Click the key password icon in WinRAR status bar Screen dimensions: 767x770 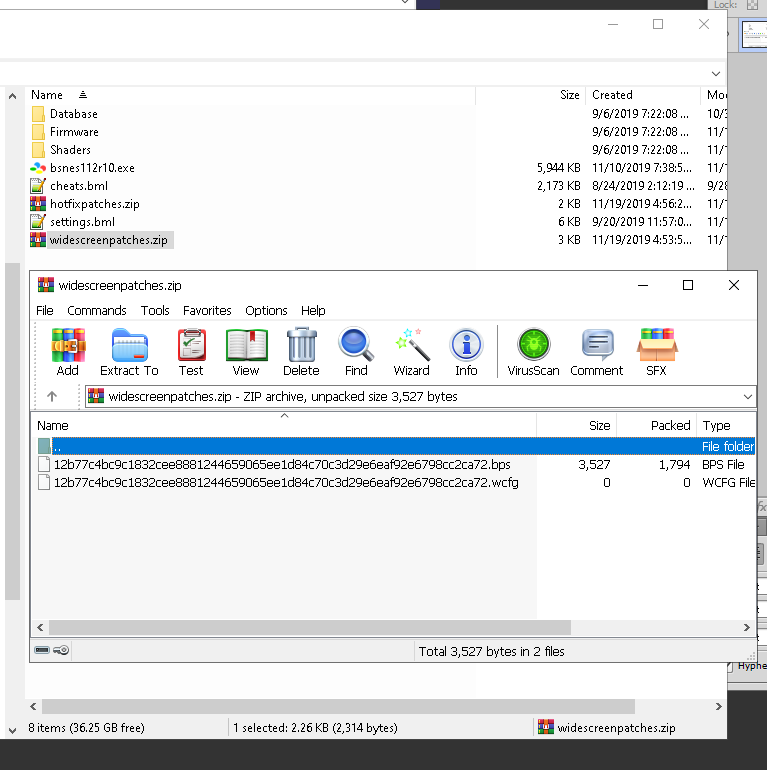tap(61, 650)
